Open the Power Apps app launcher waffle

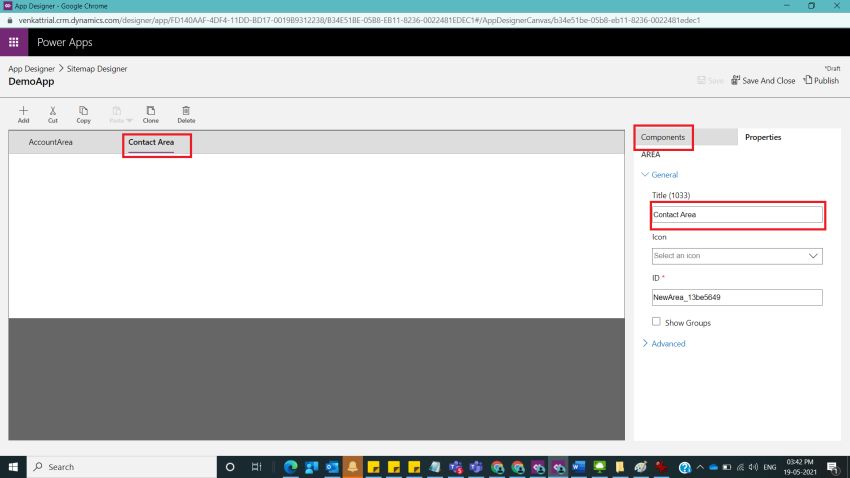click(14, 42)
